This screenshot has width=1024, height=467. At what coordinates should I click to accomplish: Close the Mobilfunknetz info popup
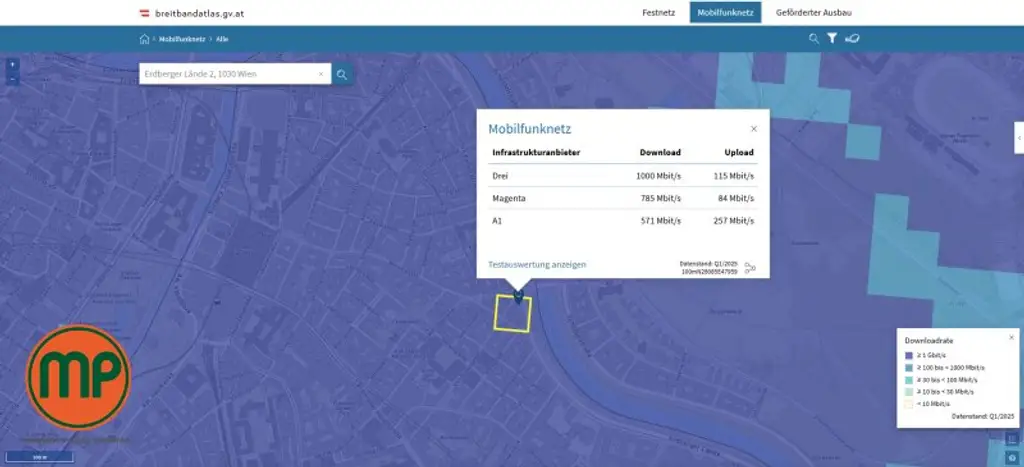pyautogui.click(x=754, y=129)
